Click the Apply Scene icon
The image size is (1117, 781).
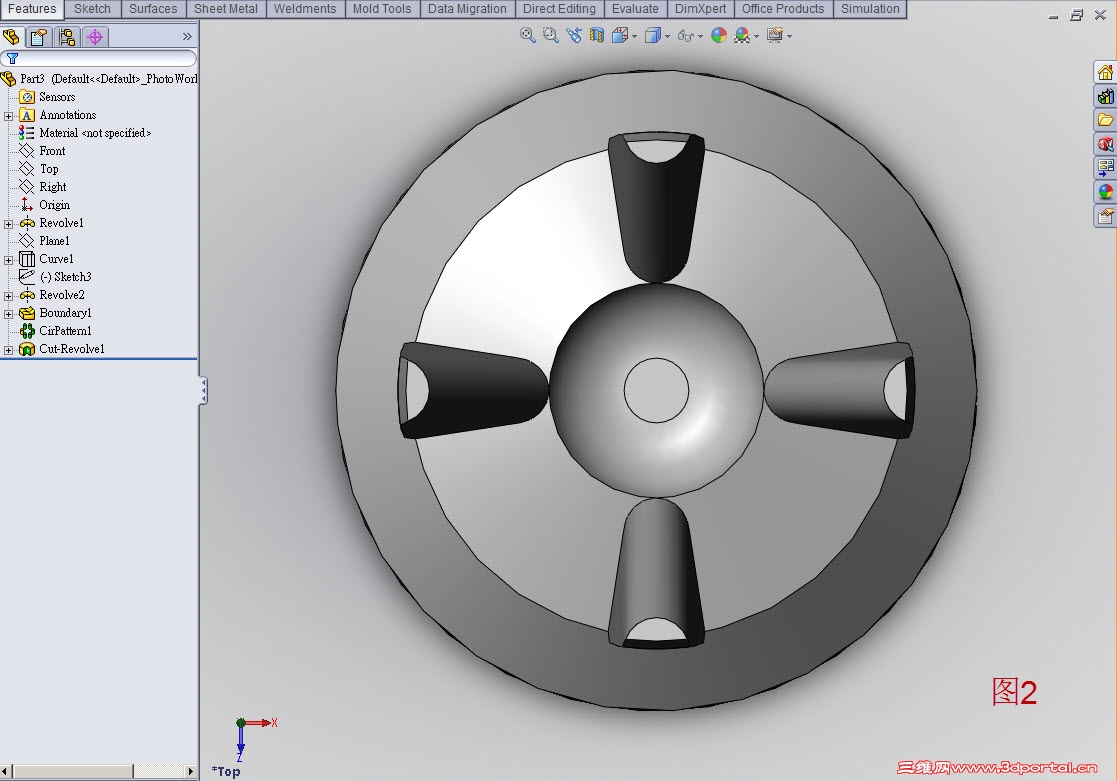pos(742,35)
